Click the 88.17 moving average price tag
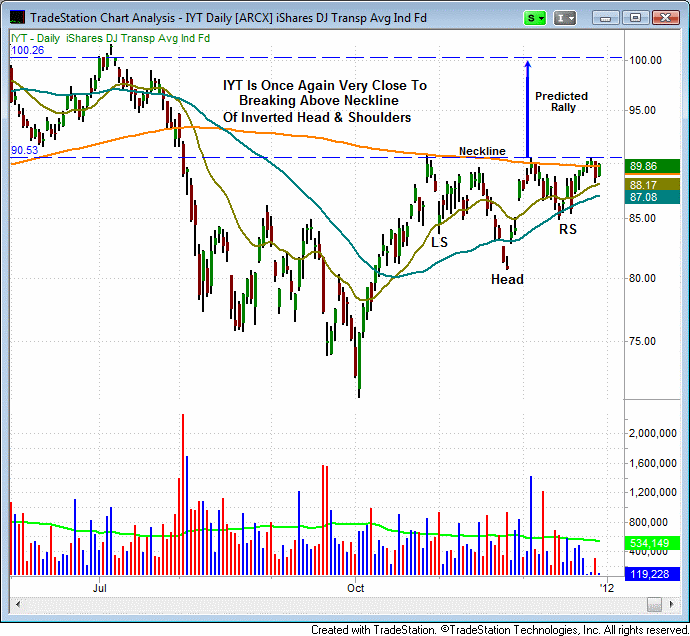 652,185
